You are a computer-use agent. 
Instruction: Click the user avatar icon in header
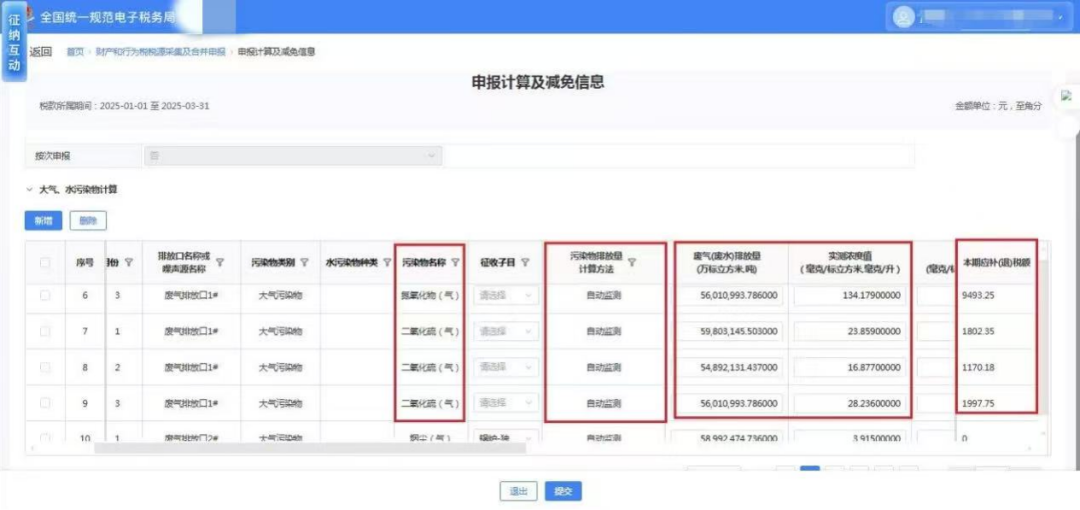(904, 17)
